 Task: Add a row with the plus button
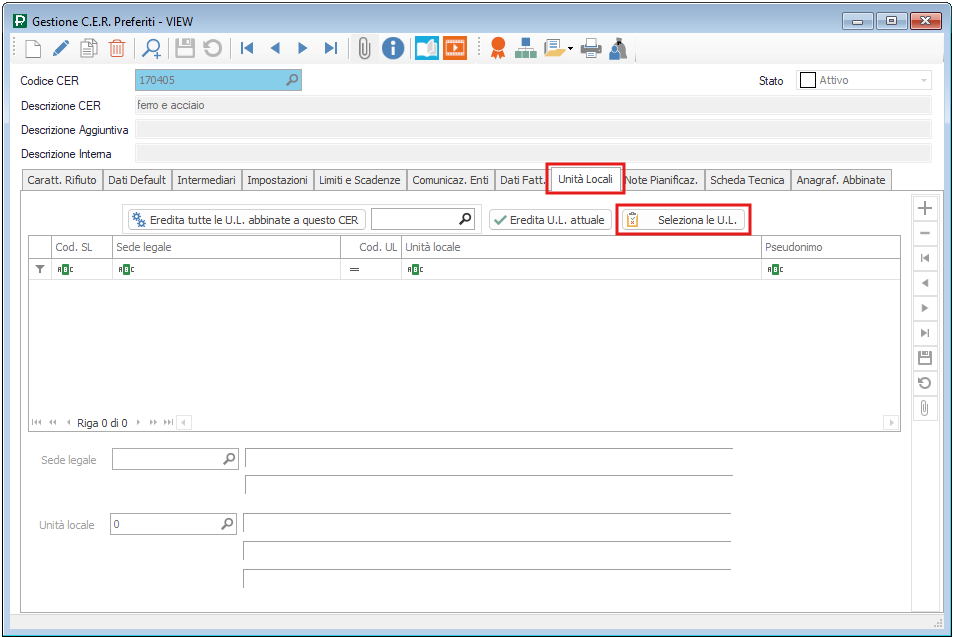925,208
